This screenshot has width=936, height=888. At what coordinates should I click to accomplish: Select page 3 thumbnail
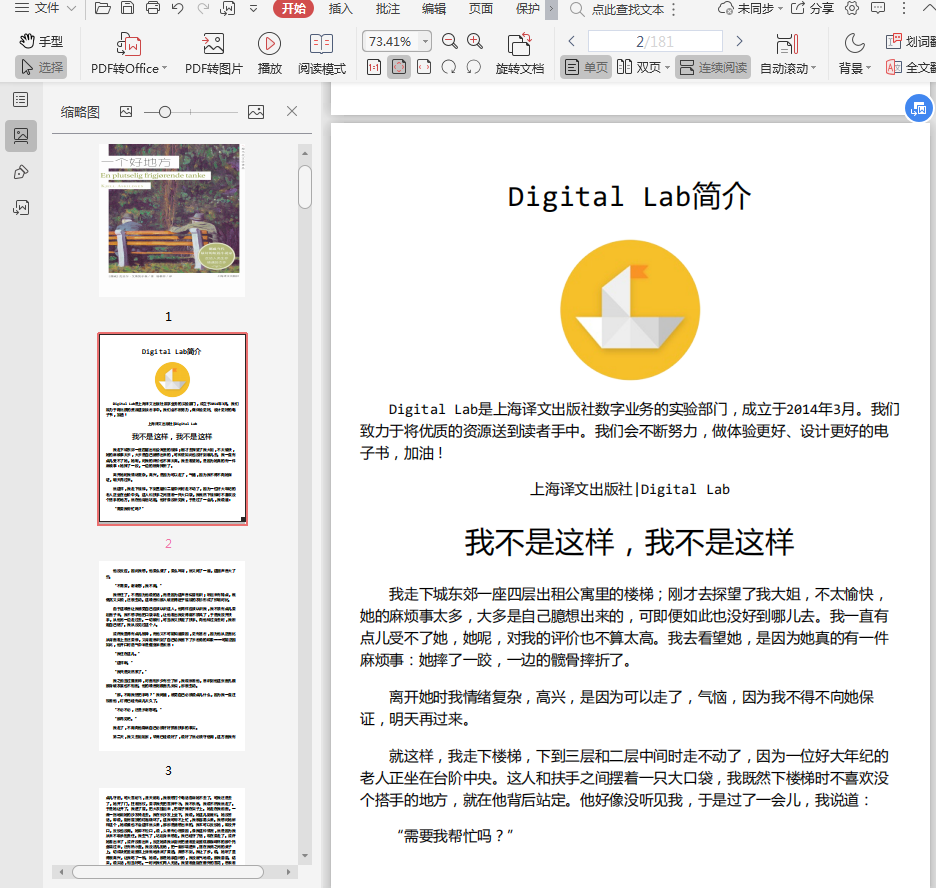tap(172, 655)
